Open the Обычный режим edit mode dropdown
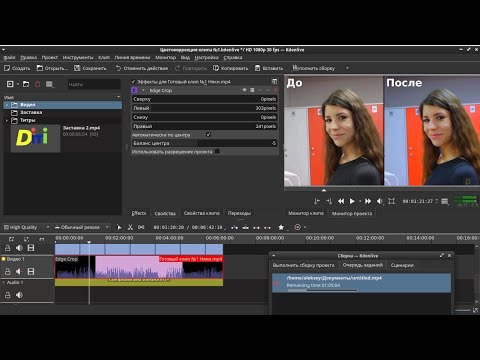The image size is (480, 360). pos(82,227)
